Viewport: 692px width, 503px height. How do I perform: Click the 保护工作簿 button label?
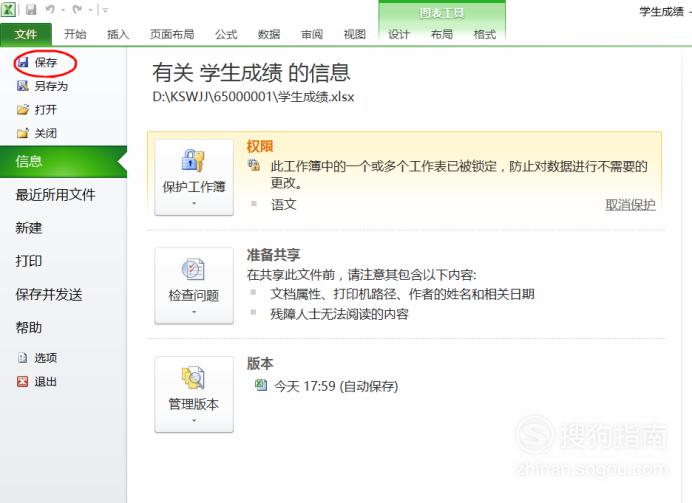(194, 187)
